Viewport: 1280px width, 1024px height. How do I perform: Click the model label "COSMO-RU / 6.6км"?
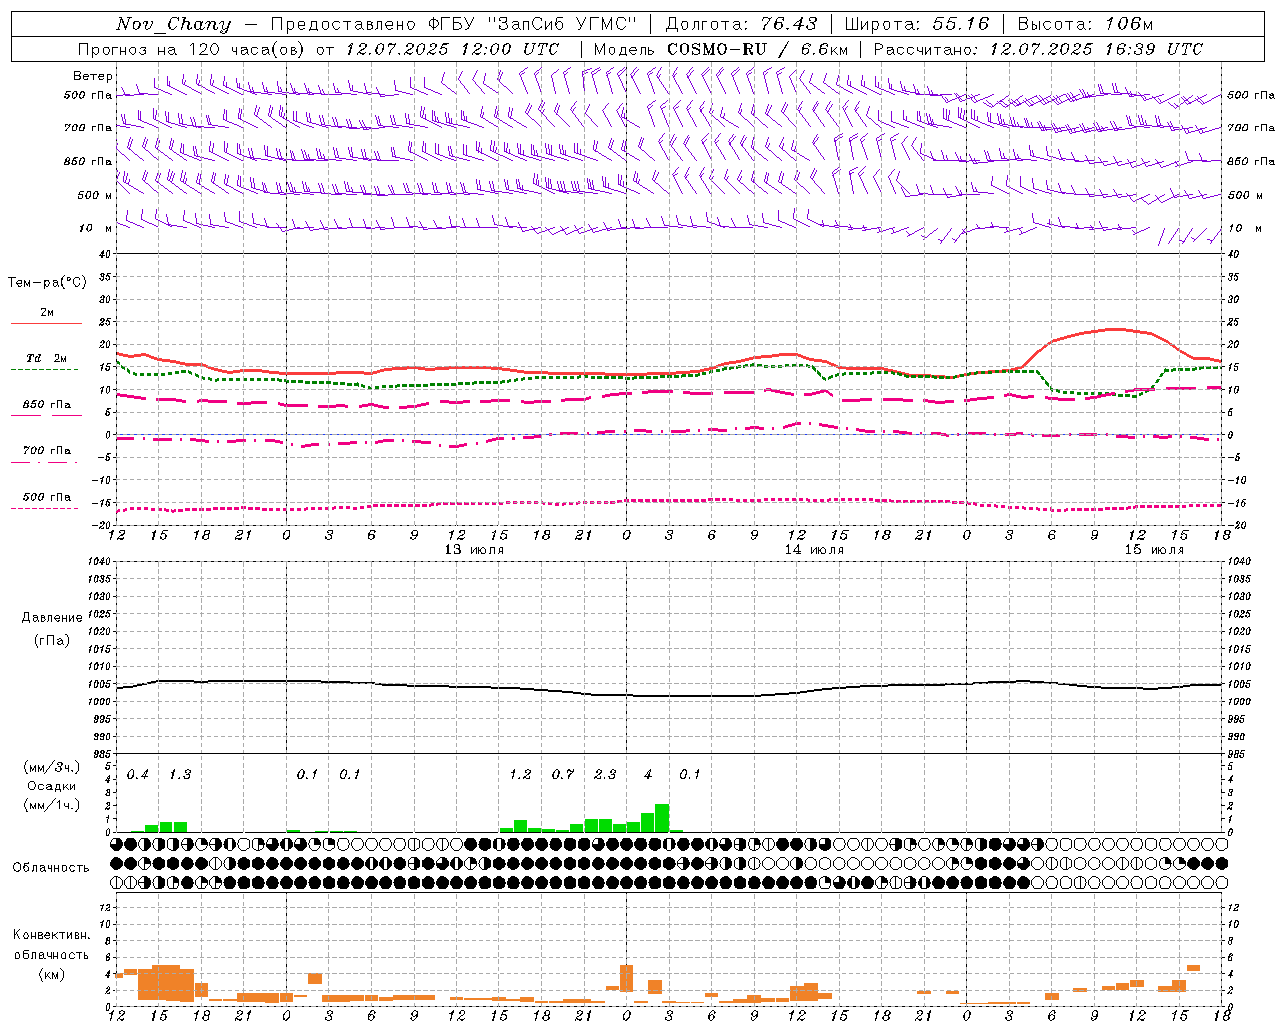pos(757,49)
